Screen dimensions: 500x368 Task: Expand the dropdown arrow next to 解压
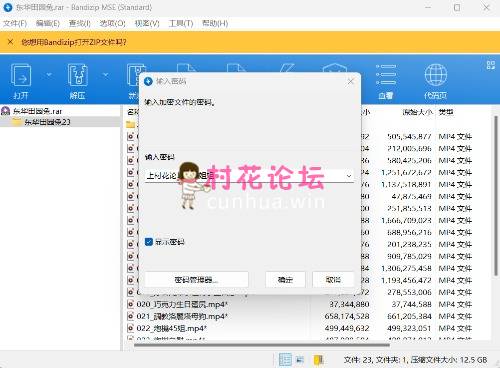(x=105, y=75)
